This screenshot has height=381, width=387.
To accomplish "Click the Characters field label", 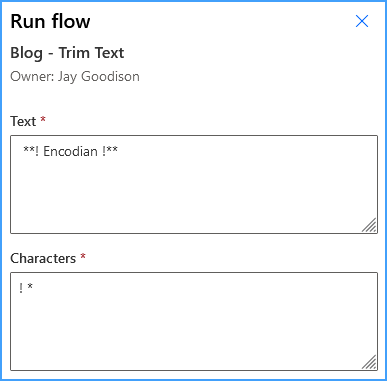I will point(43,258).
